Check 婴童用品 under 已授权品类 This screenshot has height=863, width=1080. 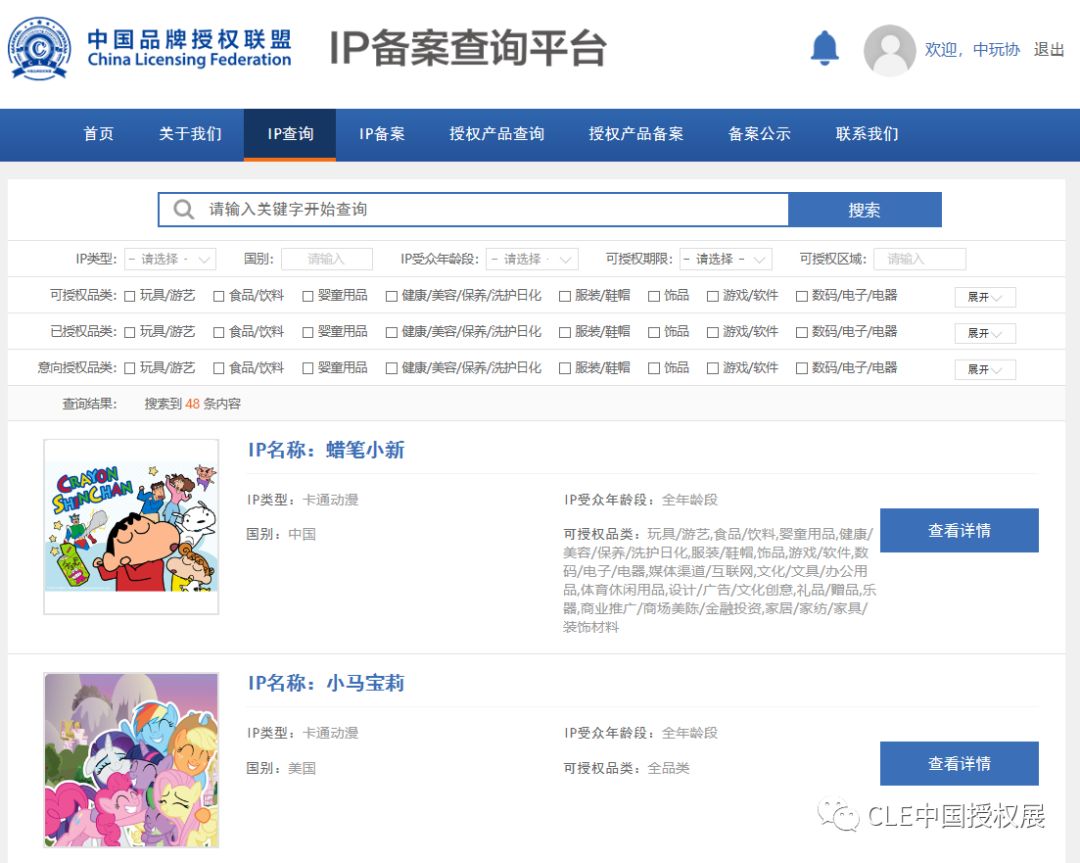pyautogui.click(x=308, y=332)
